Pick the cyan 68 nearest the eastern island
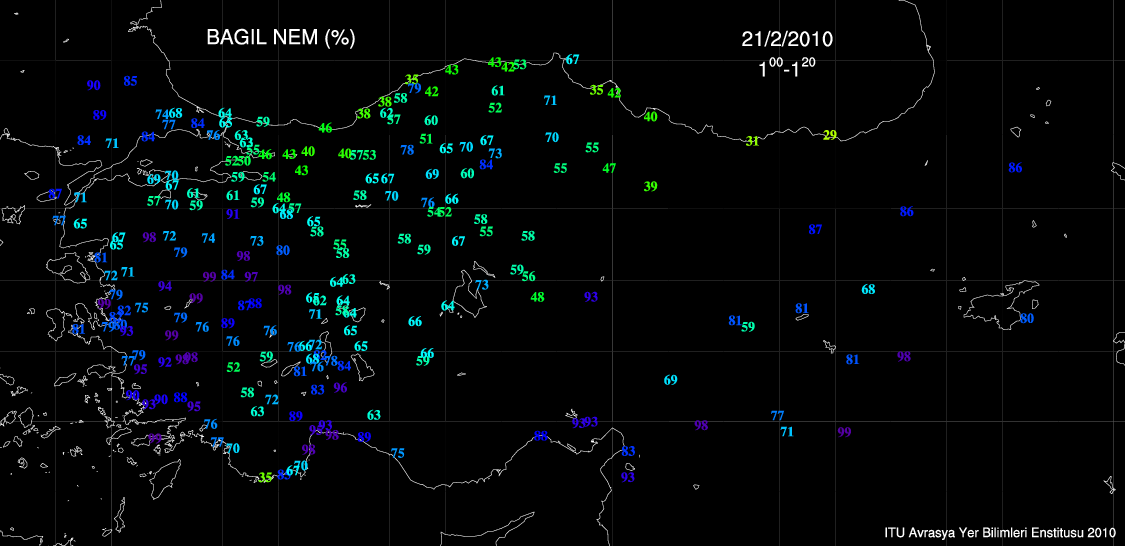Screen dimensions: 1125x546 [868, 289]
